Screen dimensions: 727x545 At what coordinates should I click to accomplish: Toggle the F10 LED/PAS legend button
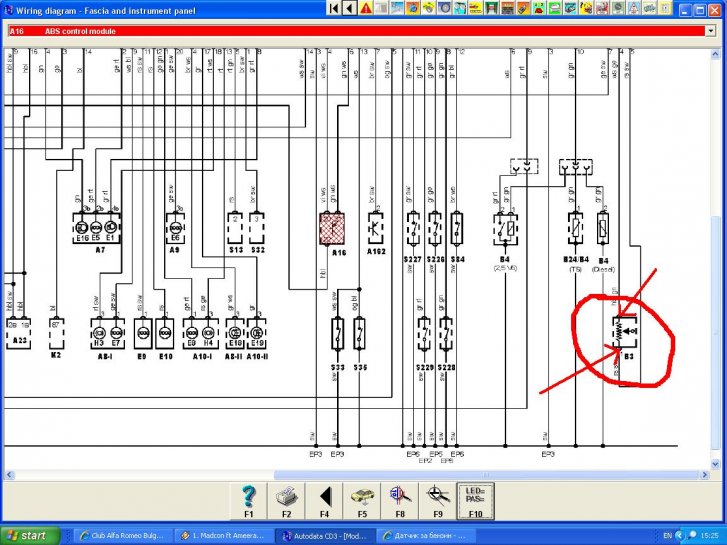pyautogui.click(x=475, y=499)
